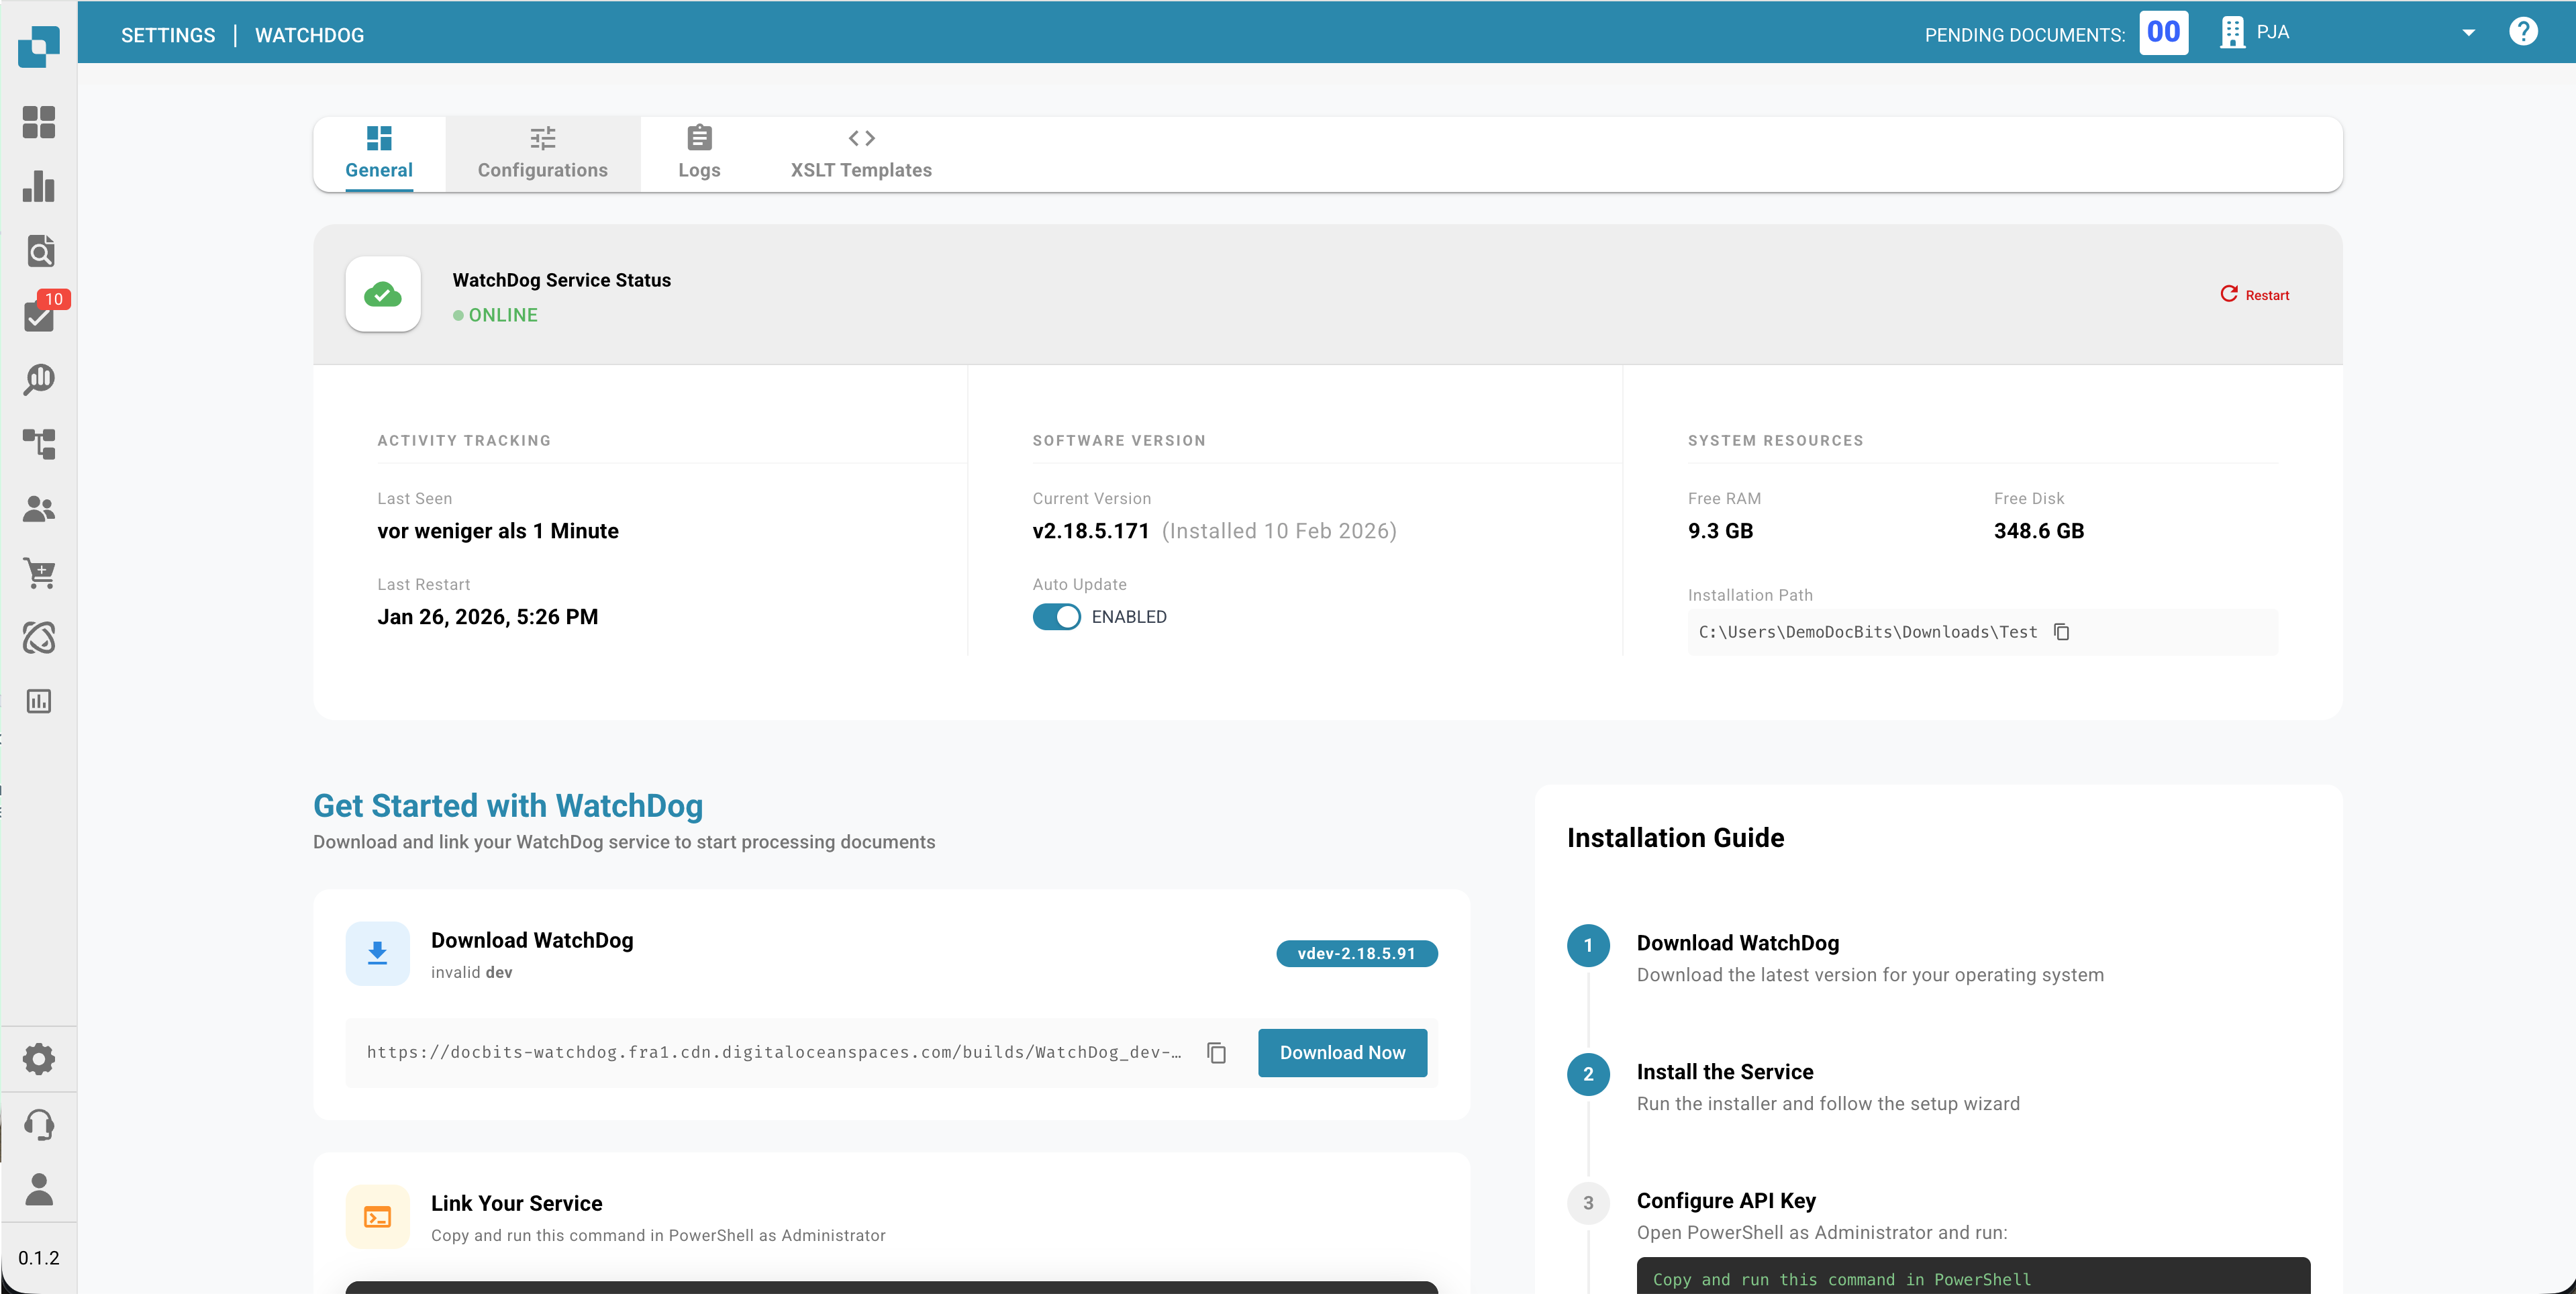Expand the PJA organization dropdown arrow
This screenshot has width=2576, height=1294.
2468,33
